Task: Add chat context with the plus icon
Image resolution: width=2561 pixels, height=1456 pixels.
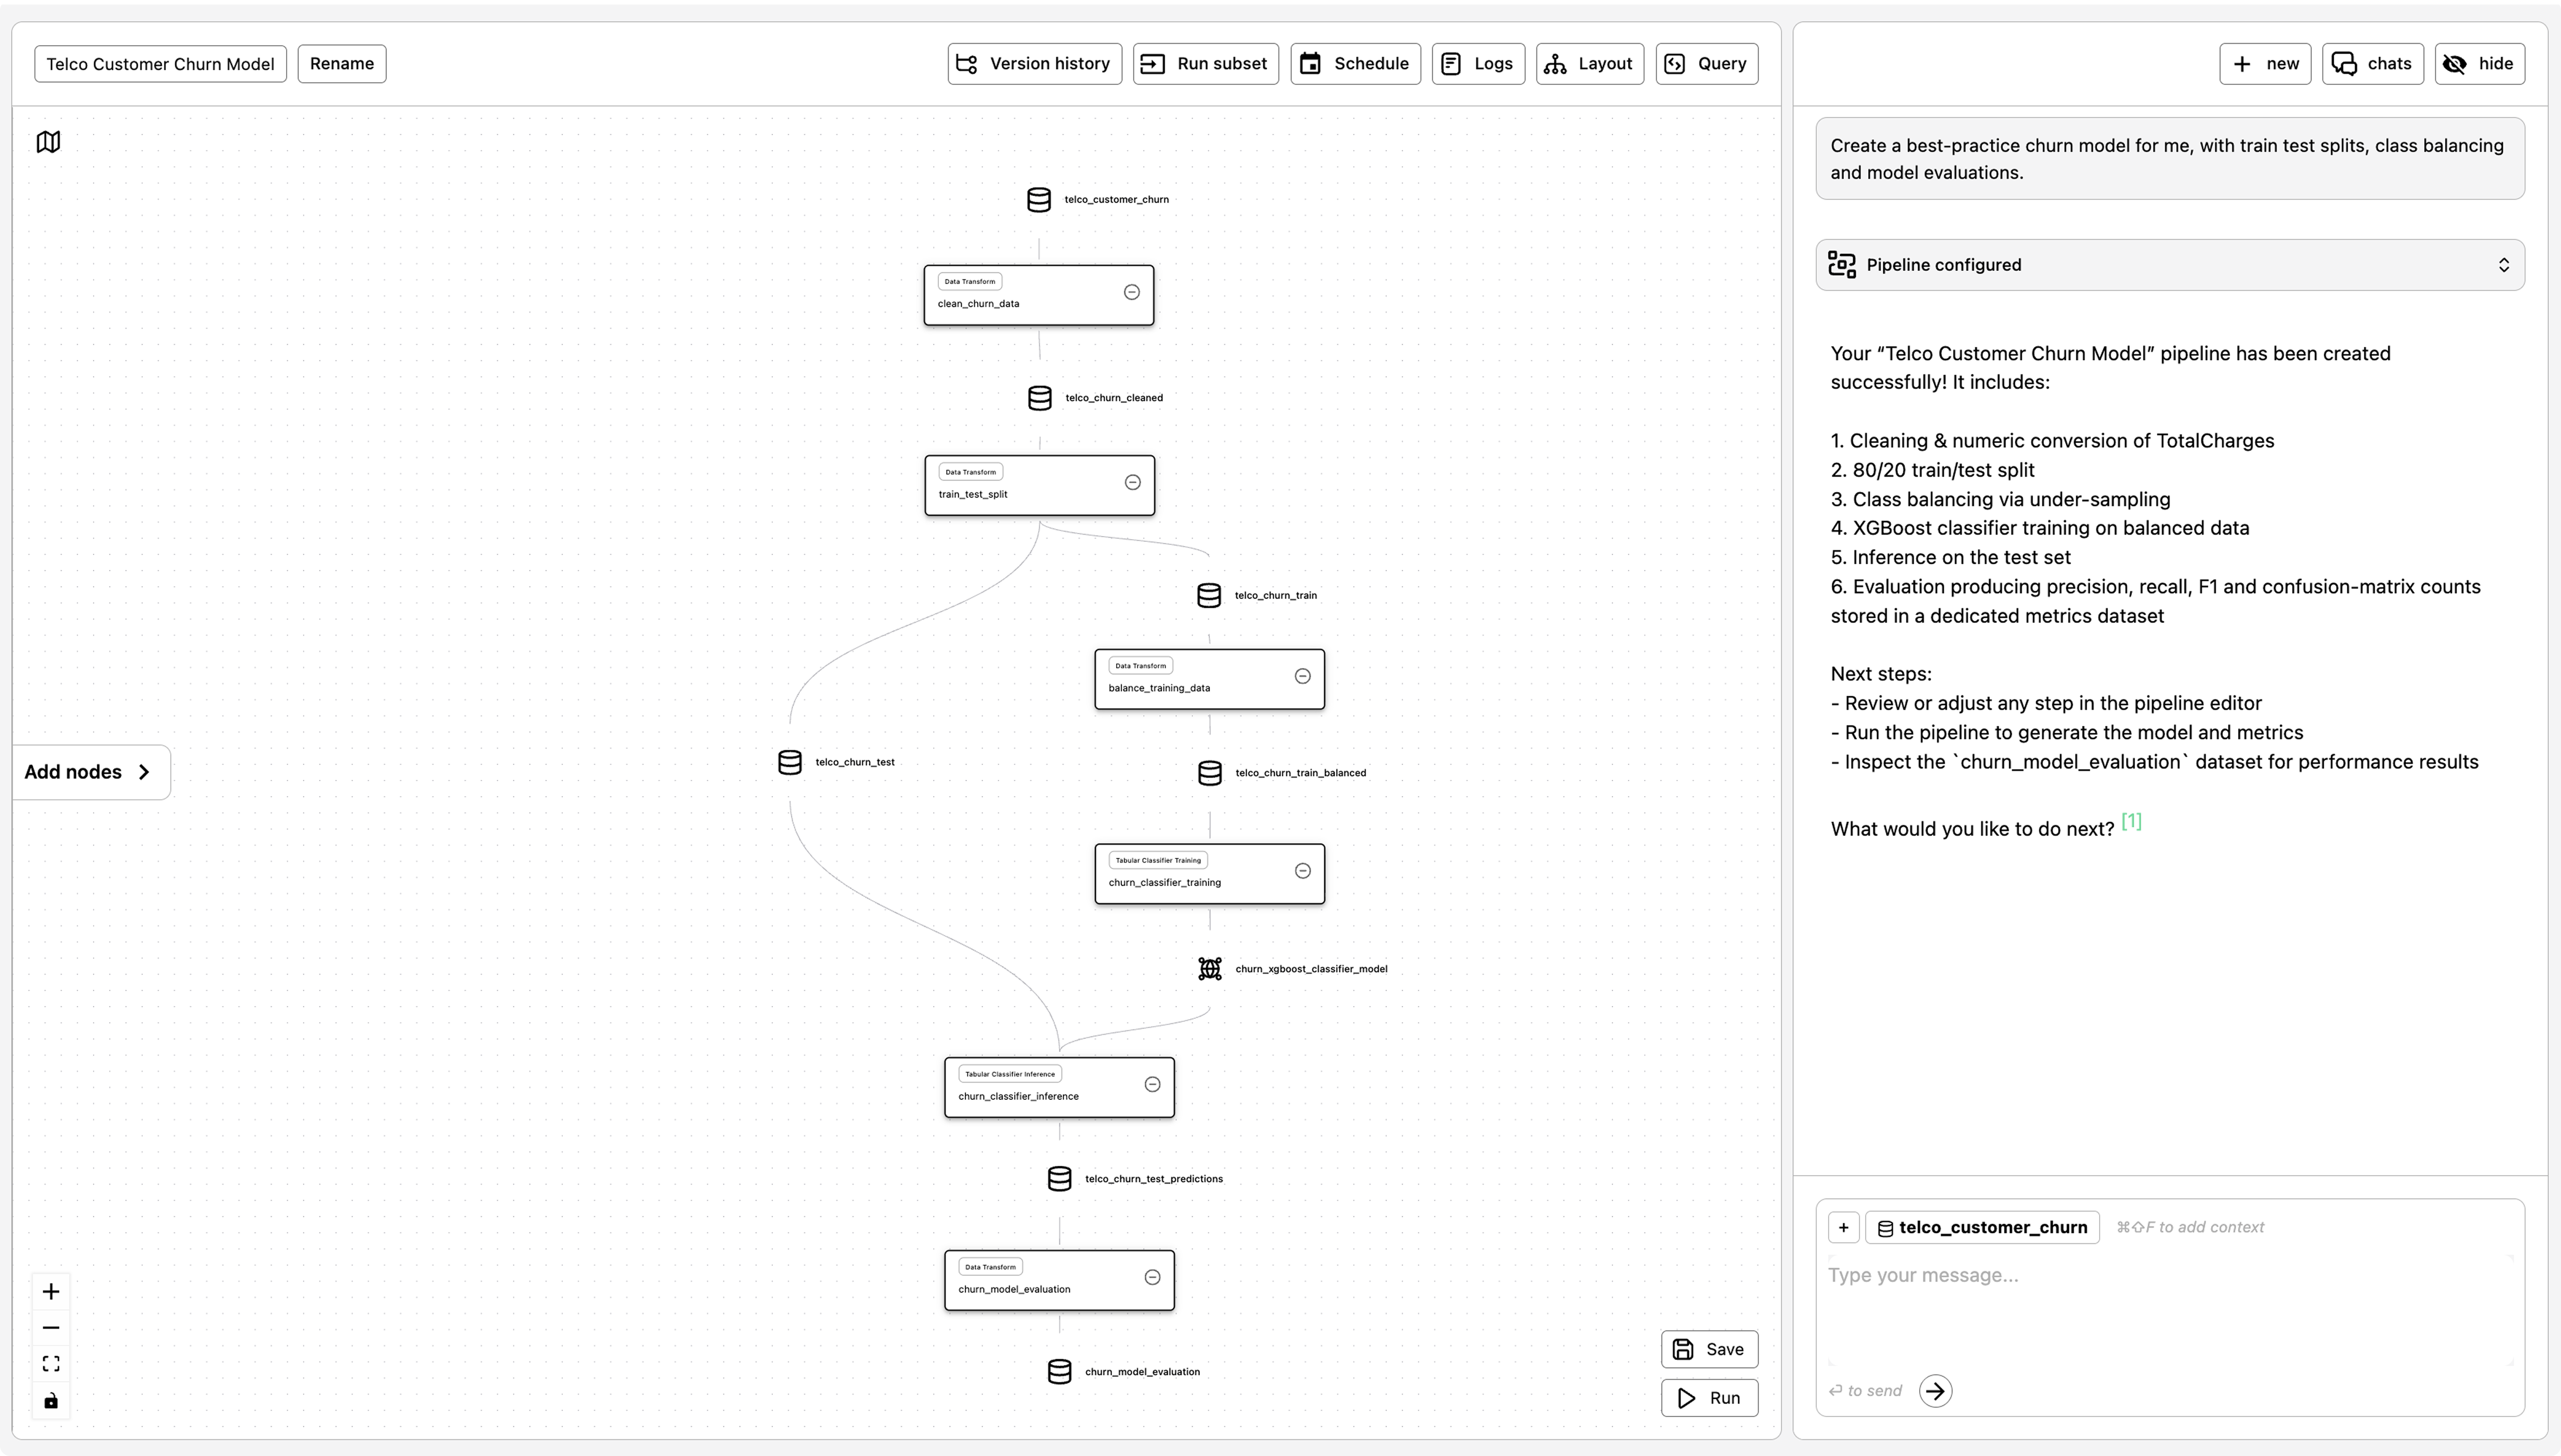Action: (x=1843, y=1227)
